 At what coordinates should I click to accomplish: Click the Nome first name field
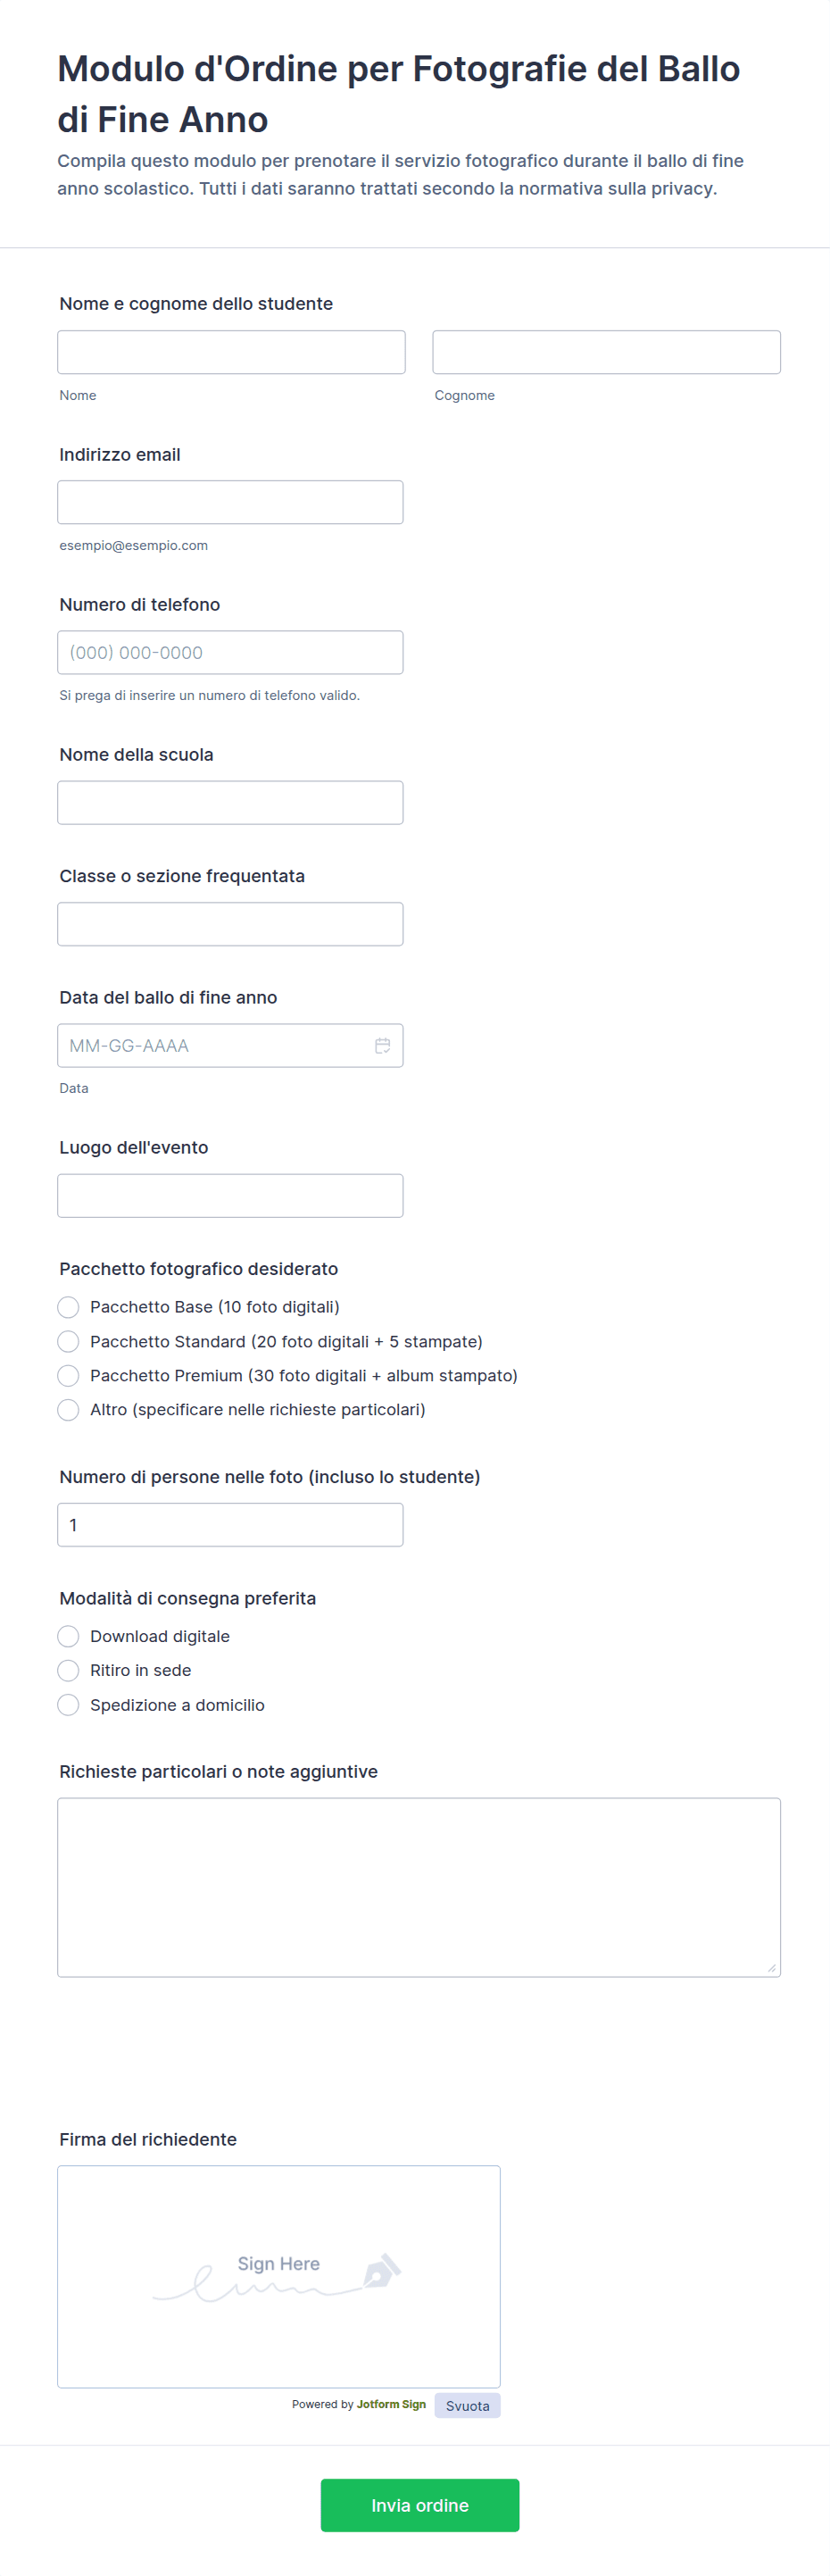tap(231, 352)
